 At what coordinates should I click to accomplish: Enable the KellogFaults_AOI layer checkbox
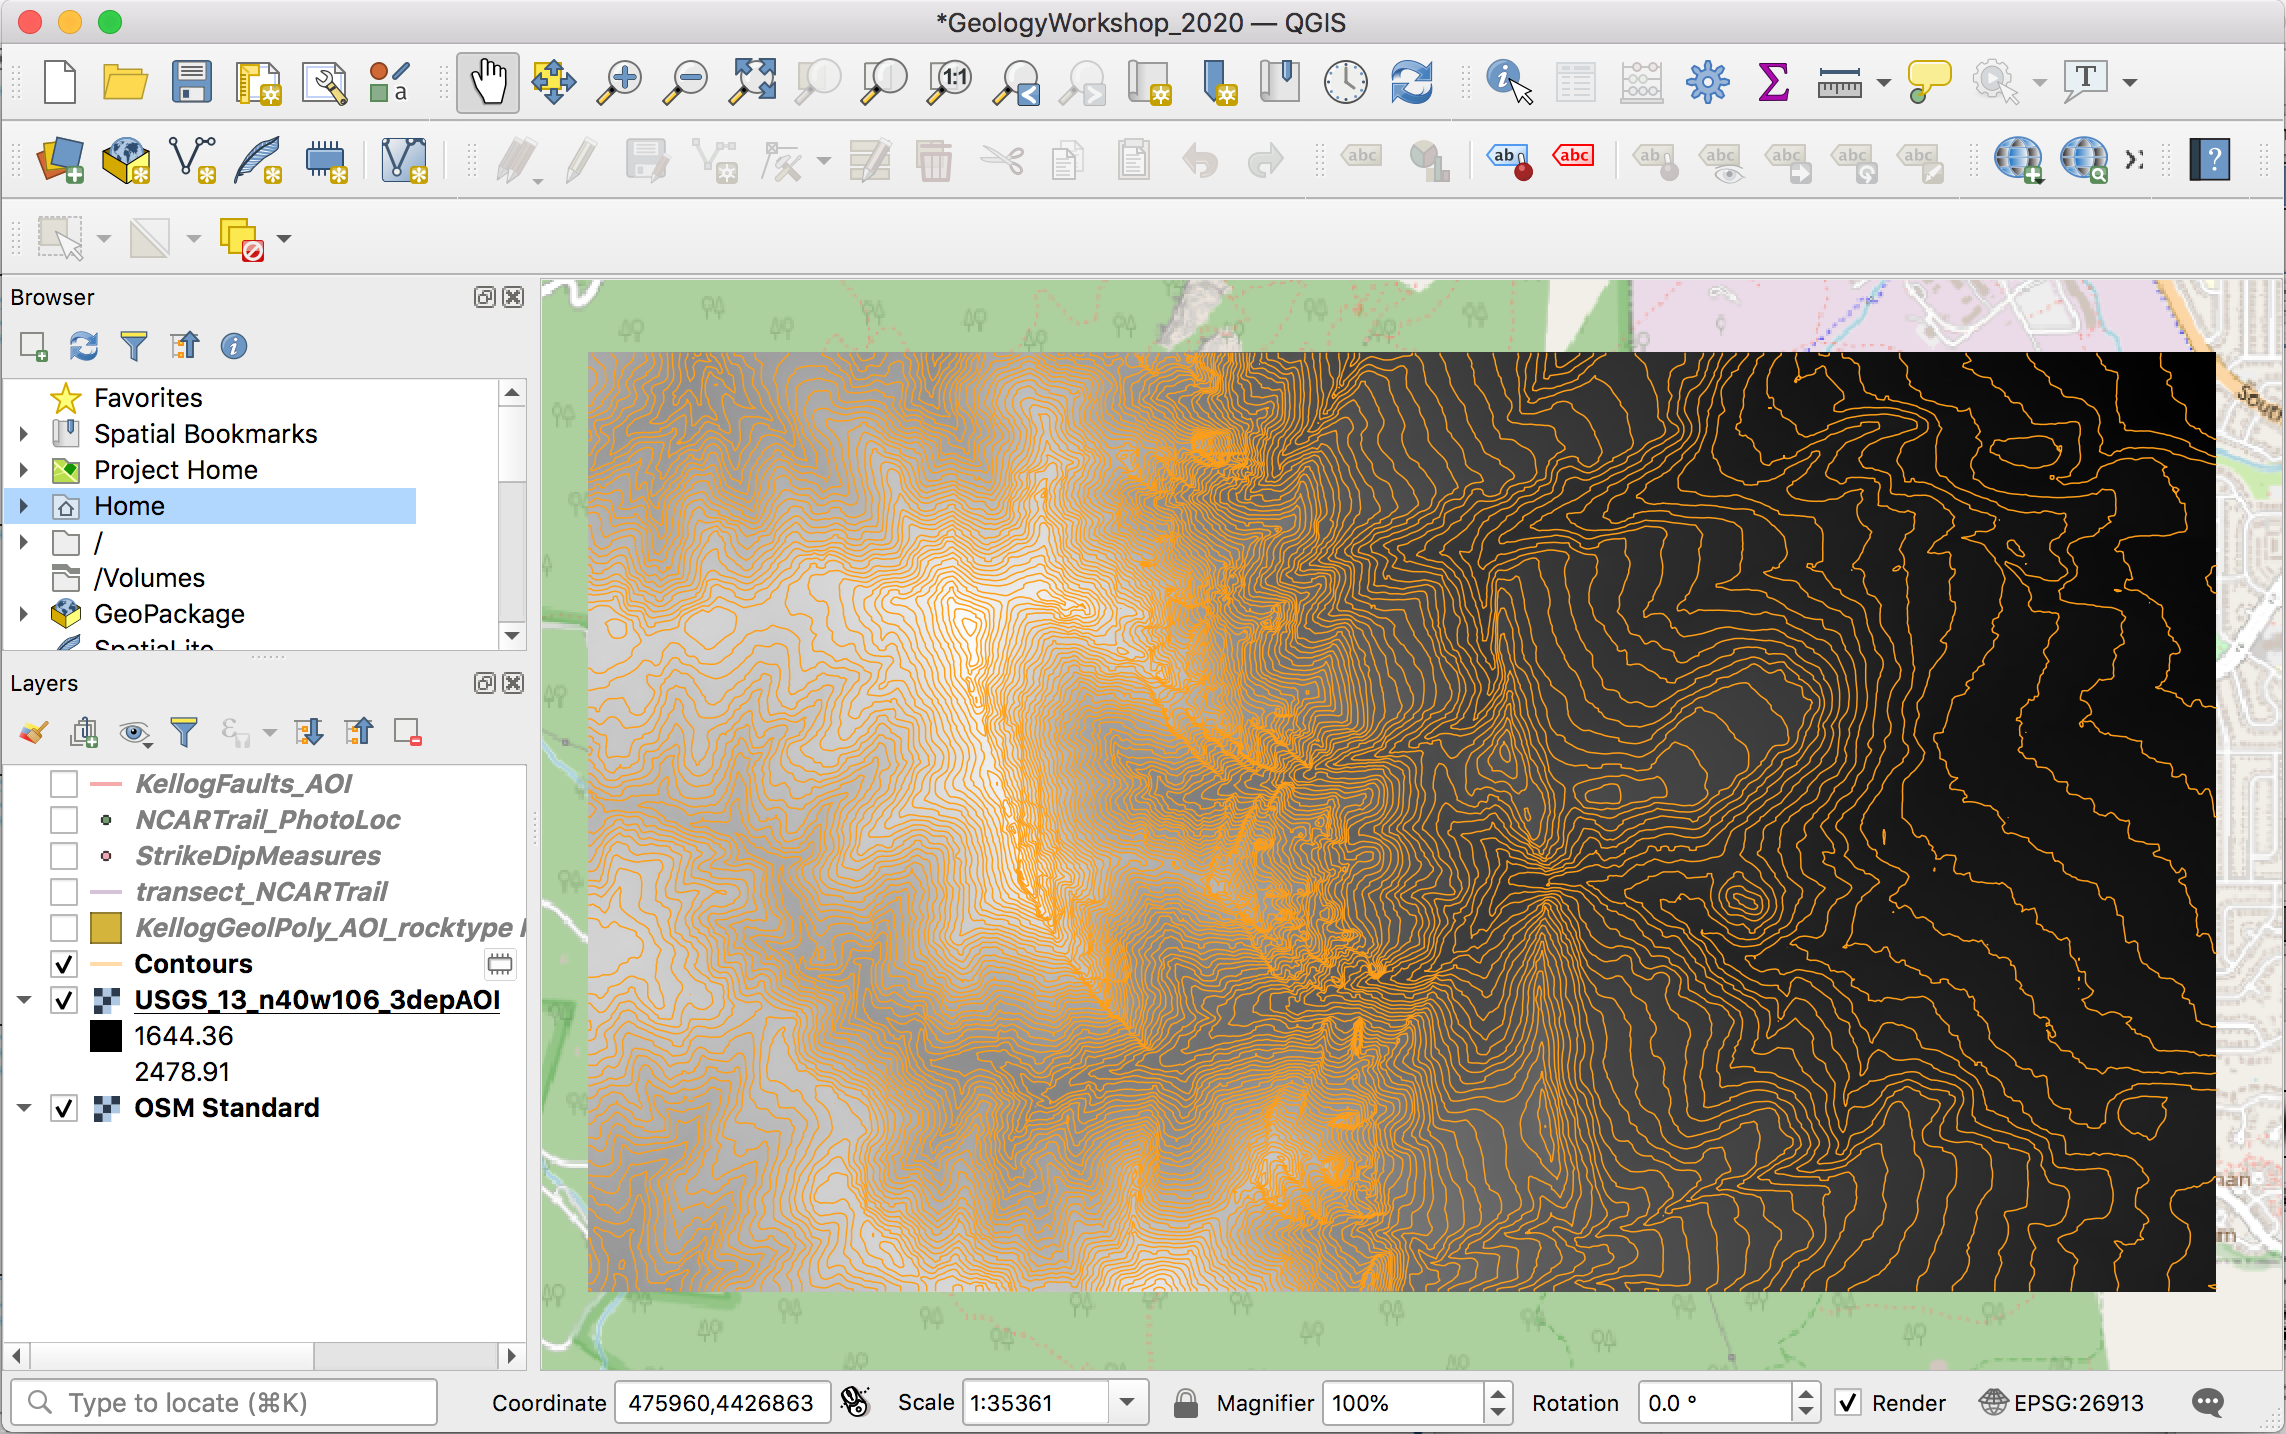click(64, 784)
